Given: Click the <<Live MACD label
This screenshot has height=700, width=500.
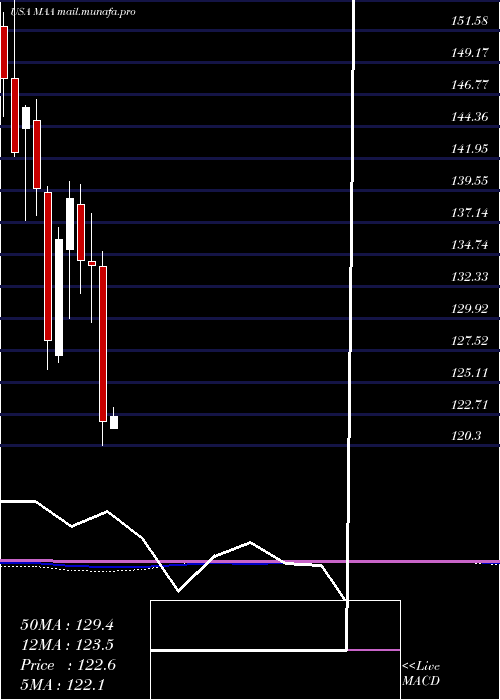Looking at the screenshot, I should coord(421,674).
